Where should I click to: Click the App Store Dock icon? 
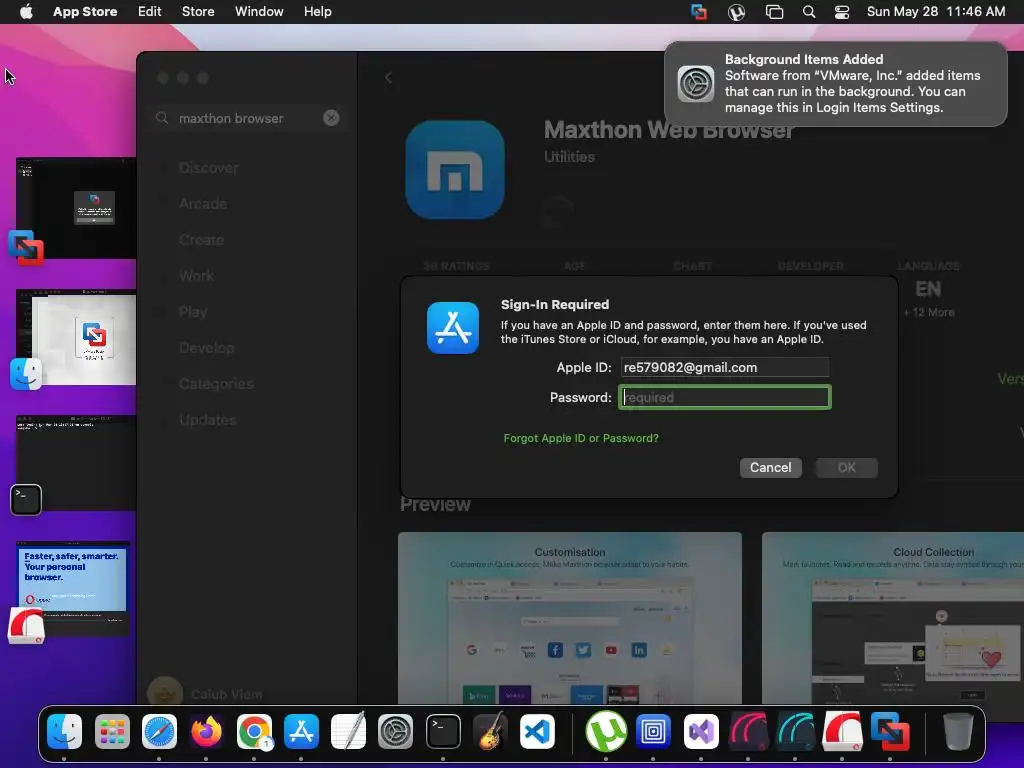[x=301, y=731]
